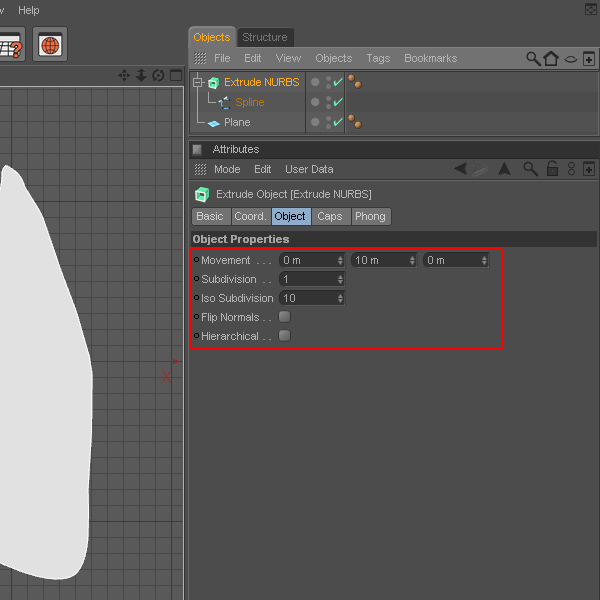The width and height of the screenshot is (600, 600).
Task: Open the Tags menu in Objects manager
Action: point(378,59)
